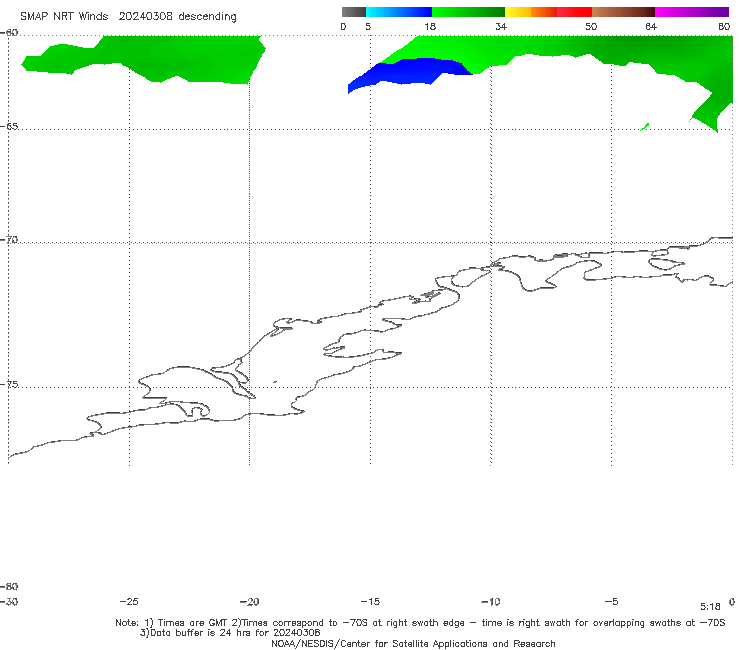740x650 pixels.
Task: Click the word 'descending' in the title
Action: click(207, 17)
